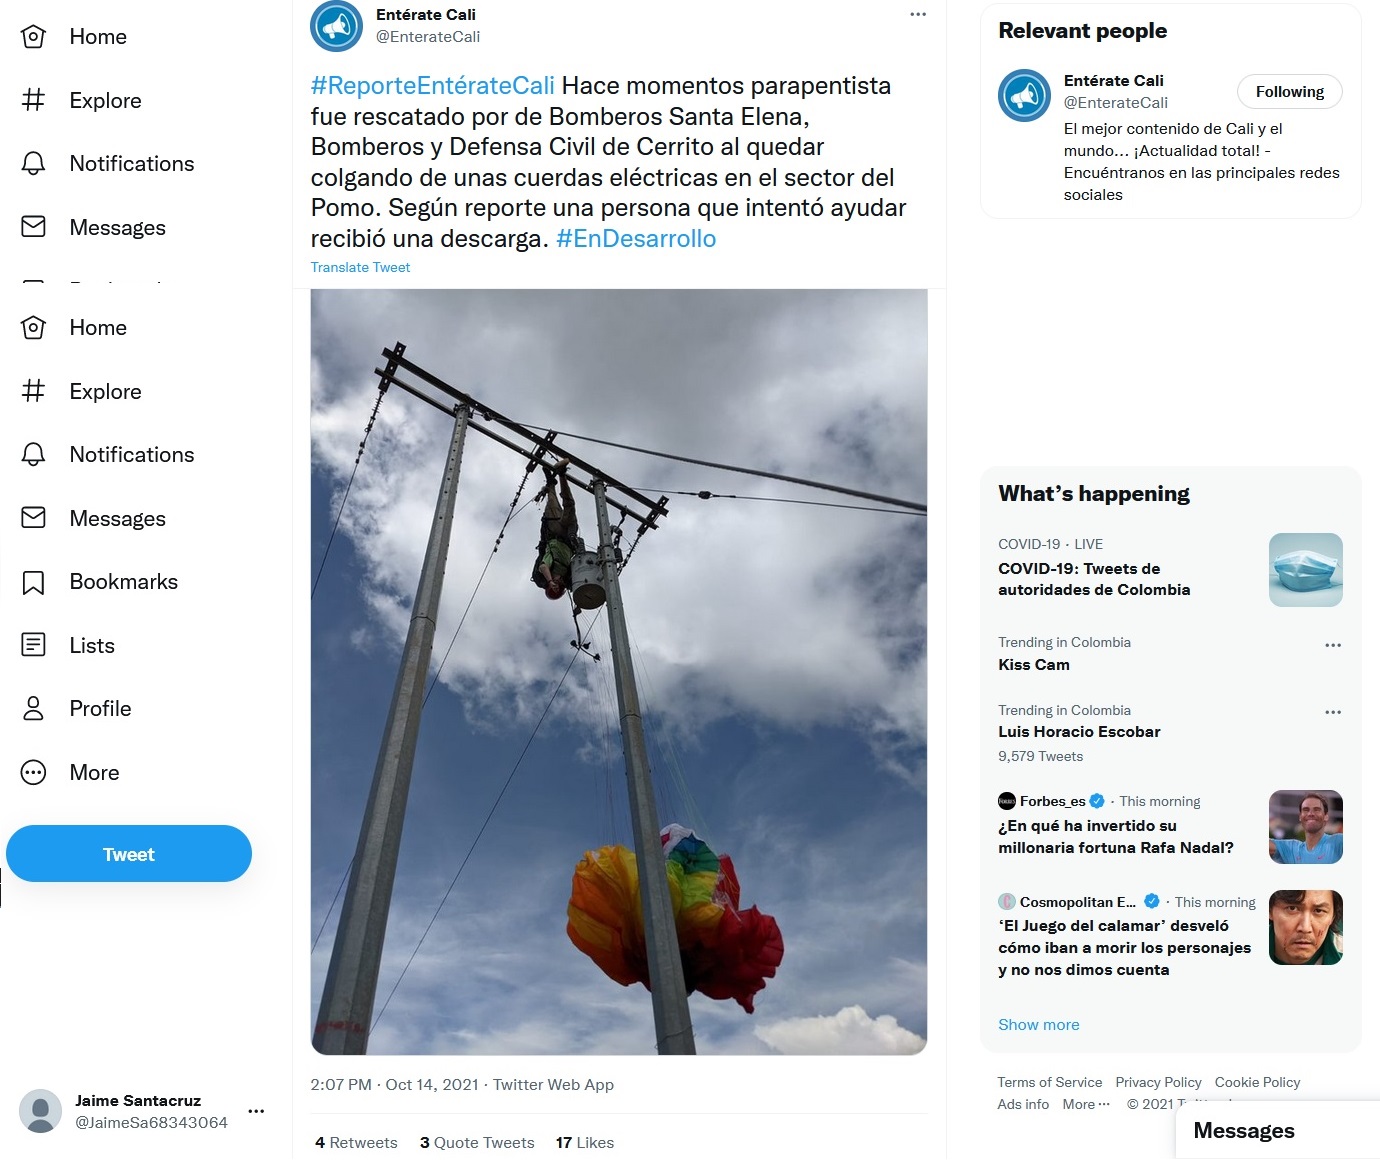Expand the footer More menu
Screen dimensions: 1380x1161
coord(1086,1104)
